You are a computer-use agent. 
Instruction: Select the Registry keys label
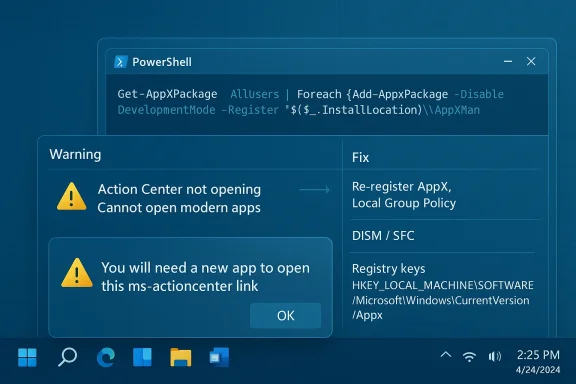(389, 269)
